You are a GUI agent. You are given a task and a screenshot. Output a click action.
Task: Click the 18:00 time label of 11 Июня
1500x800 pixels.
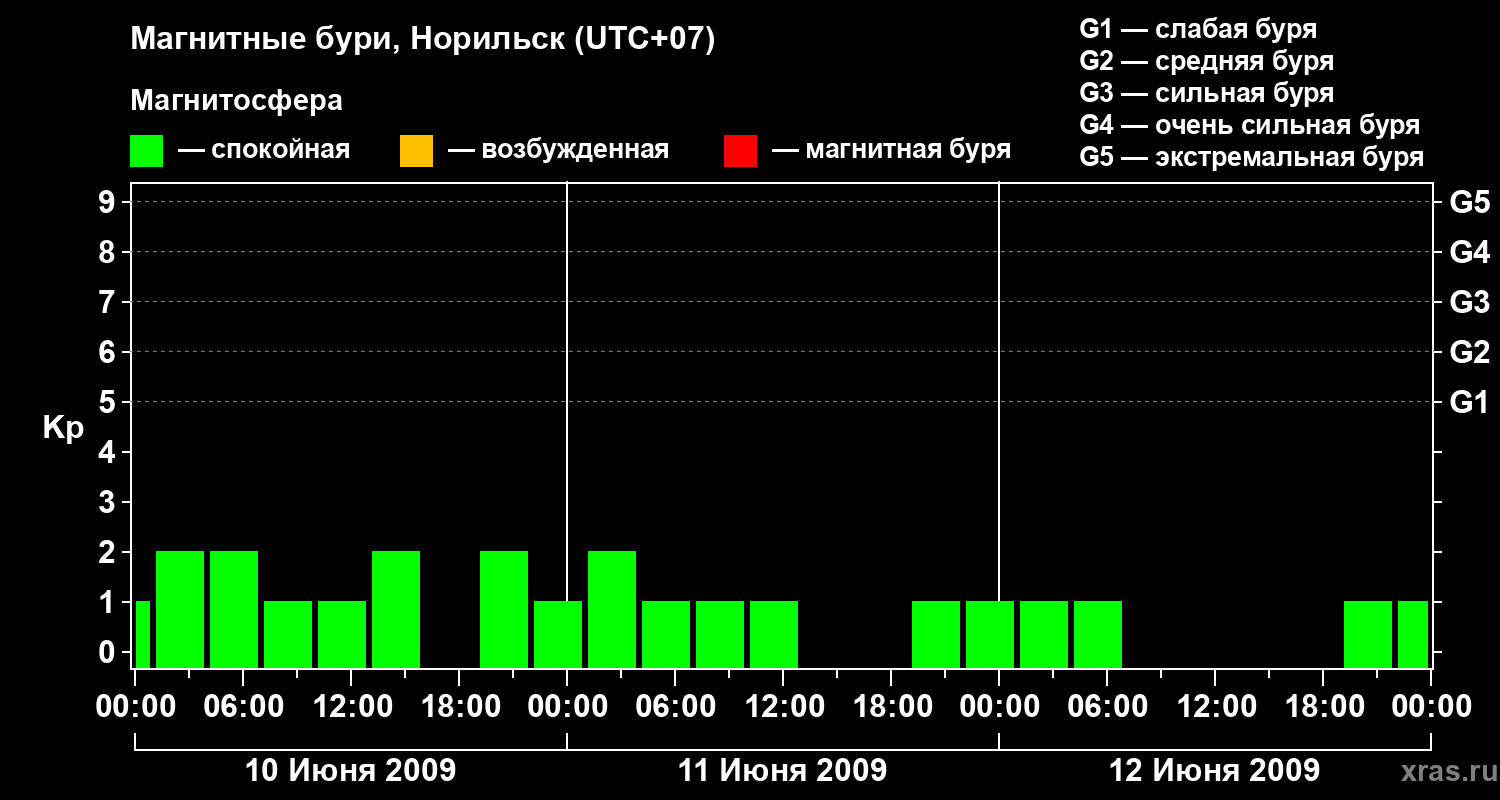(x=891, y=707)
